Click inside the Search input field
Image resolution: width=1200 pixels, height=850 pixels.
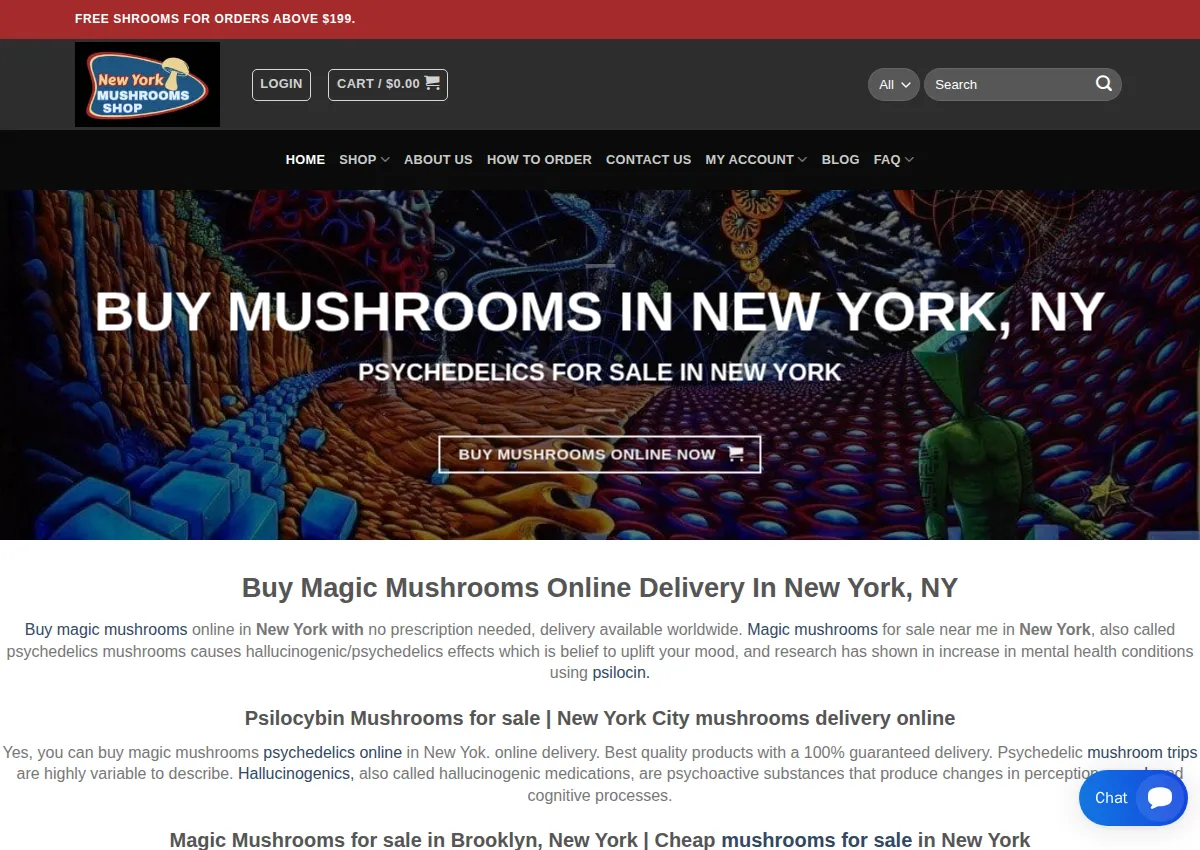pos(1008,85)
